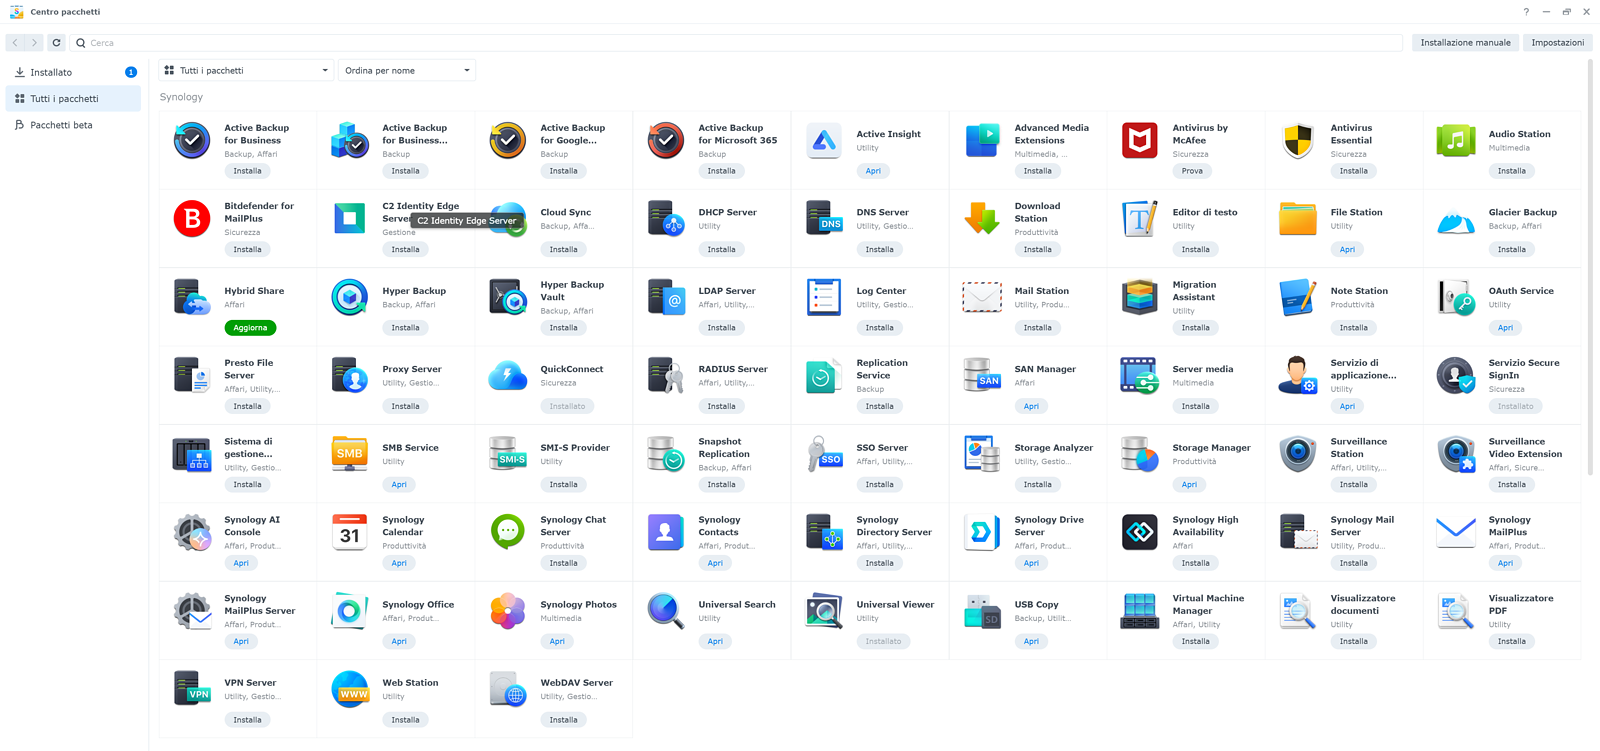Click the Active Backup for Business icon
This screenshot has width=1600, height=751.
[x=192, y=141]
